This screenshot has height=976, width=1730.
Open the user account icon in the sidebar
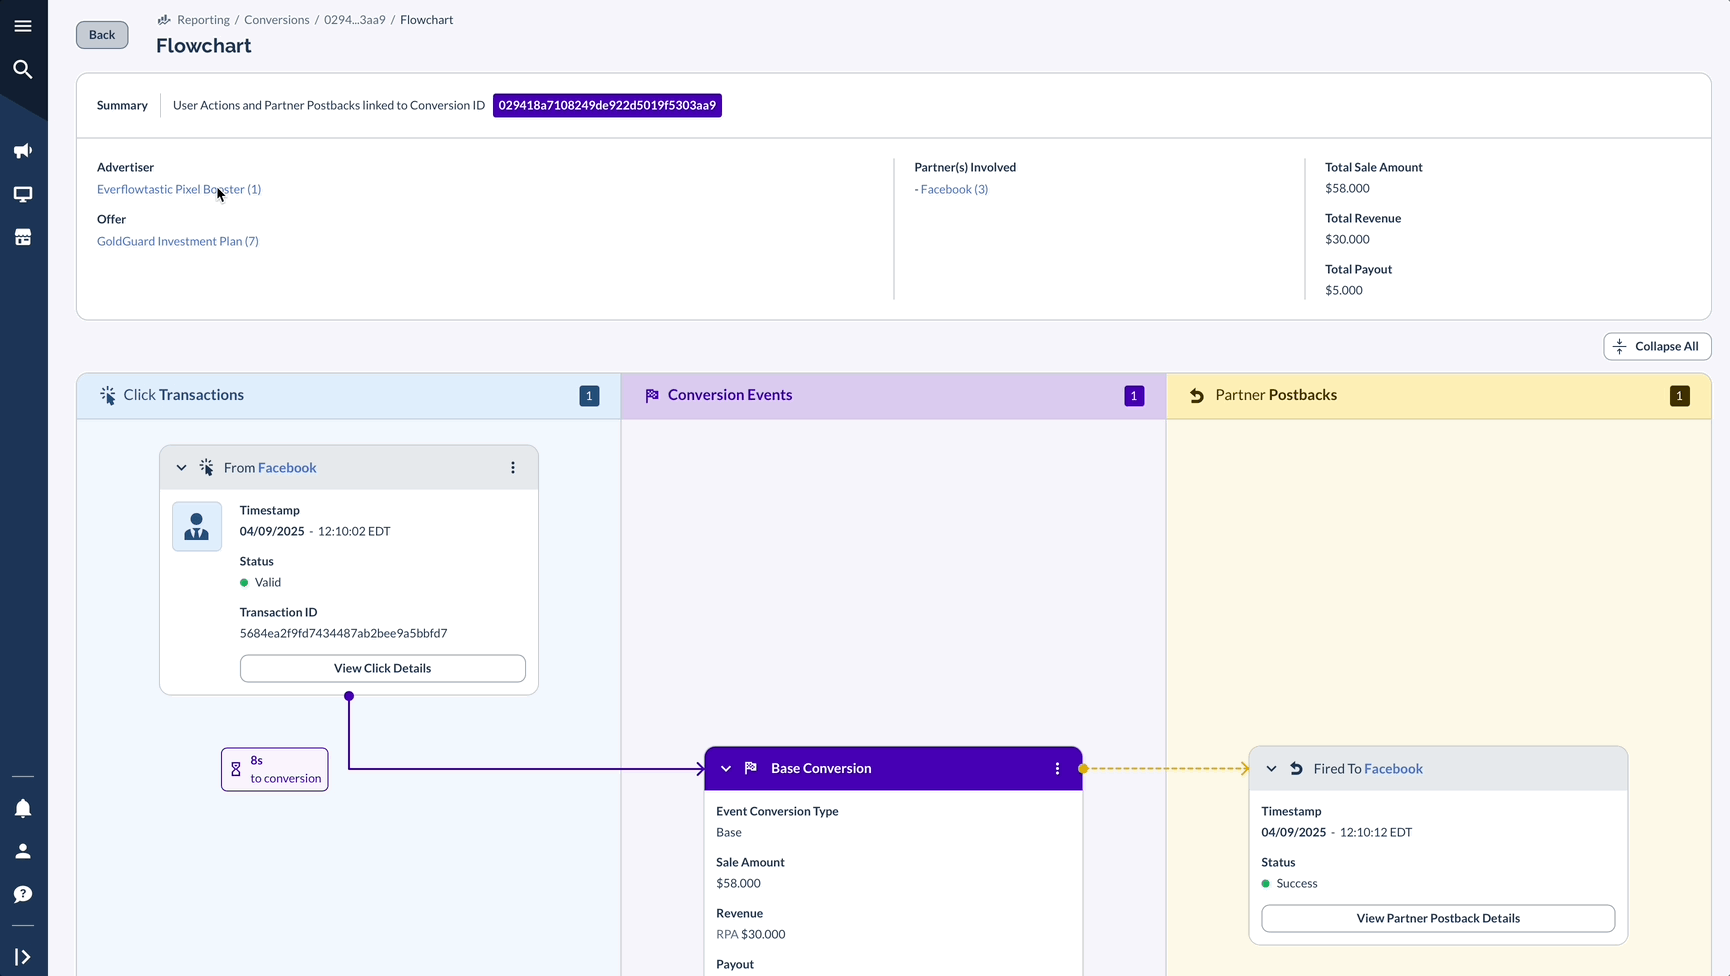click(23, 851)
